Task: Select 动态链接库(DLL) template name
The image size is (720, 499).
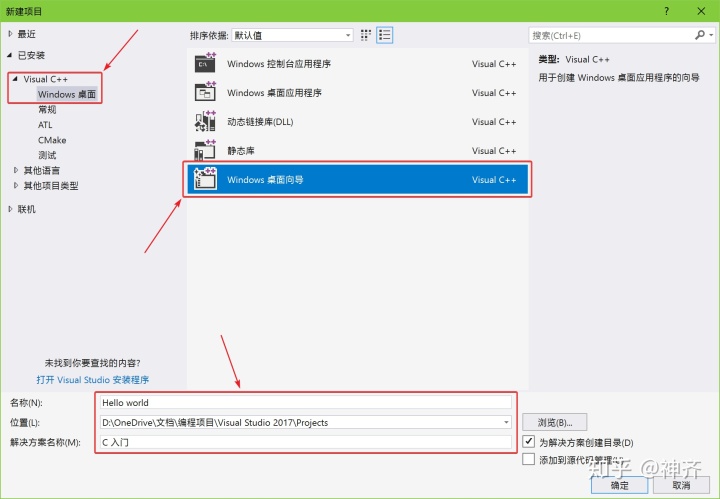Action: (260, 122)
